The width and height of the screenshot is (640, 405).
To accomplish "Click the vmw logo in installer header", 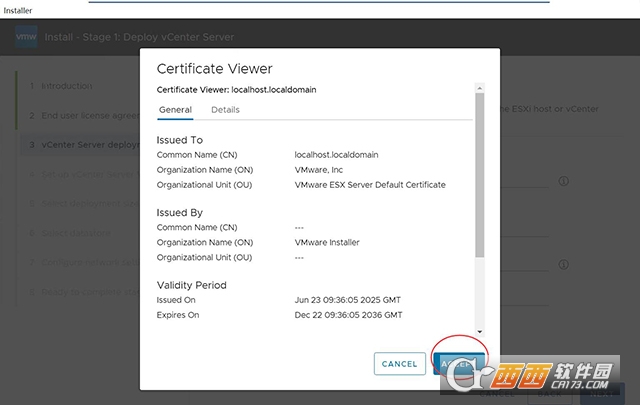I will [26, 37].
